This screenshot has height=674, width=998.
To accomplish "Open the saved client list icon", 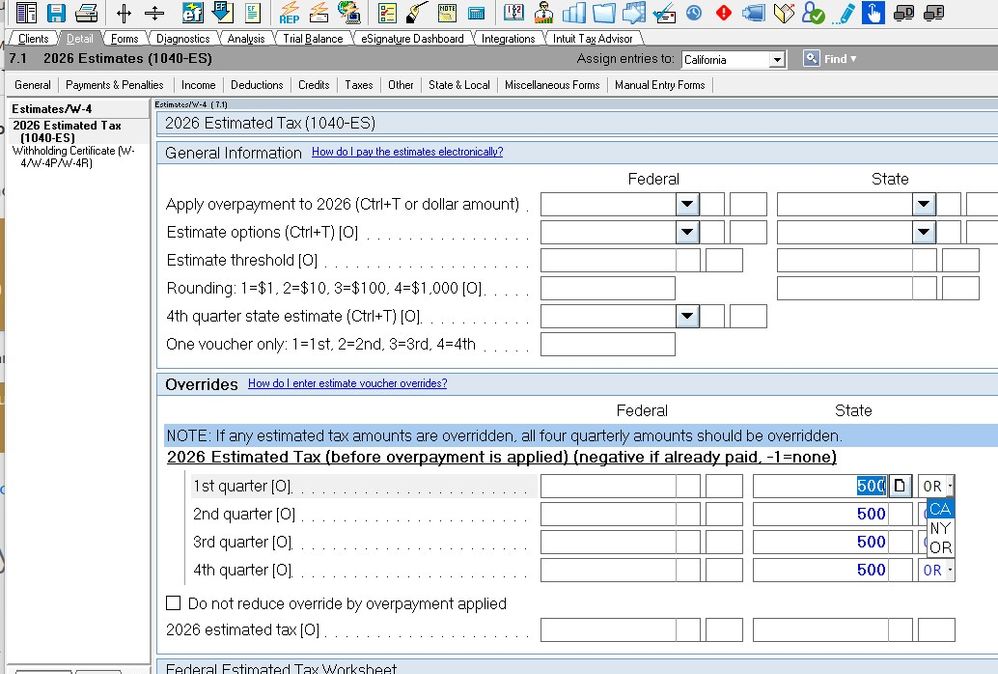I will [x=27, y=12].
